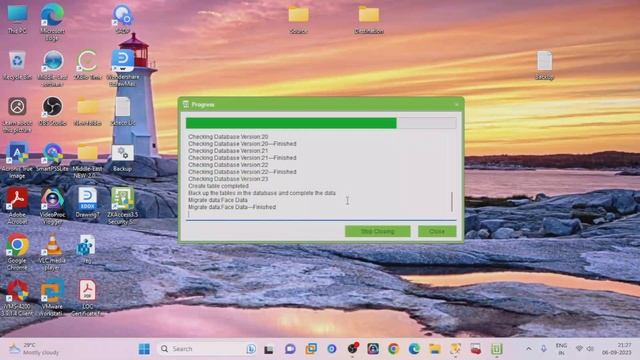Select 'Learn about this picture' desktop icon
This screenshot has width=640, height=360.
coord(17,115)
